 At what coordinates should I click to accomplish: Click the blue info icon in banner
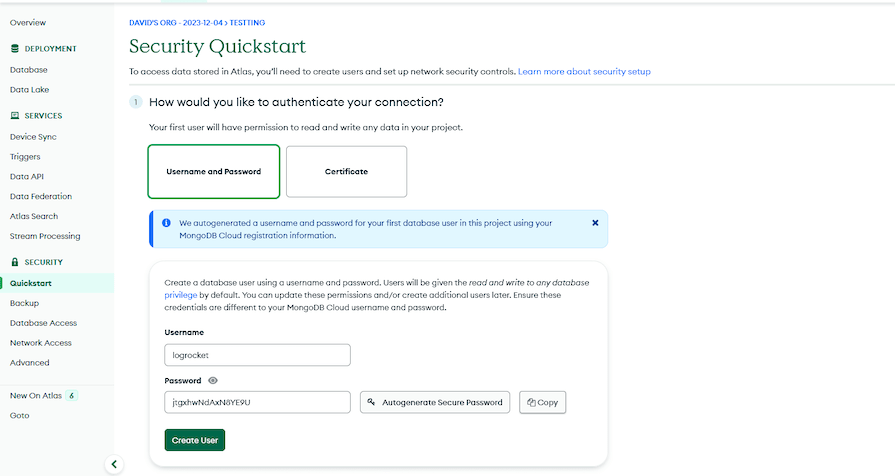pyautogui.click(x=166, y=223)
